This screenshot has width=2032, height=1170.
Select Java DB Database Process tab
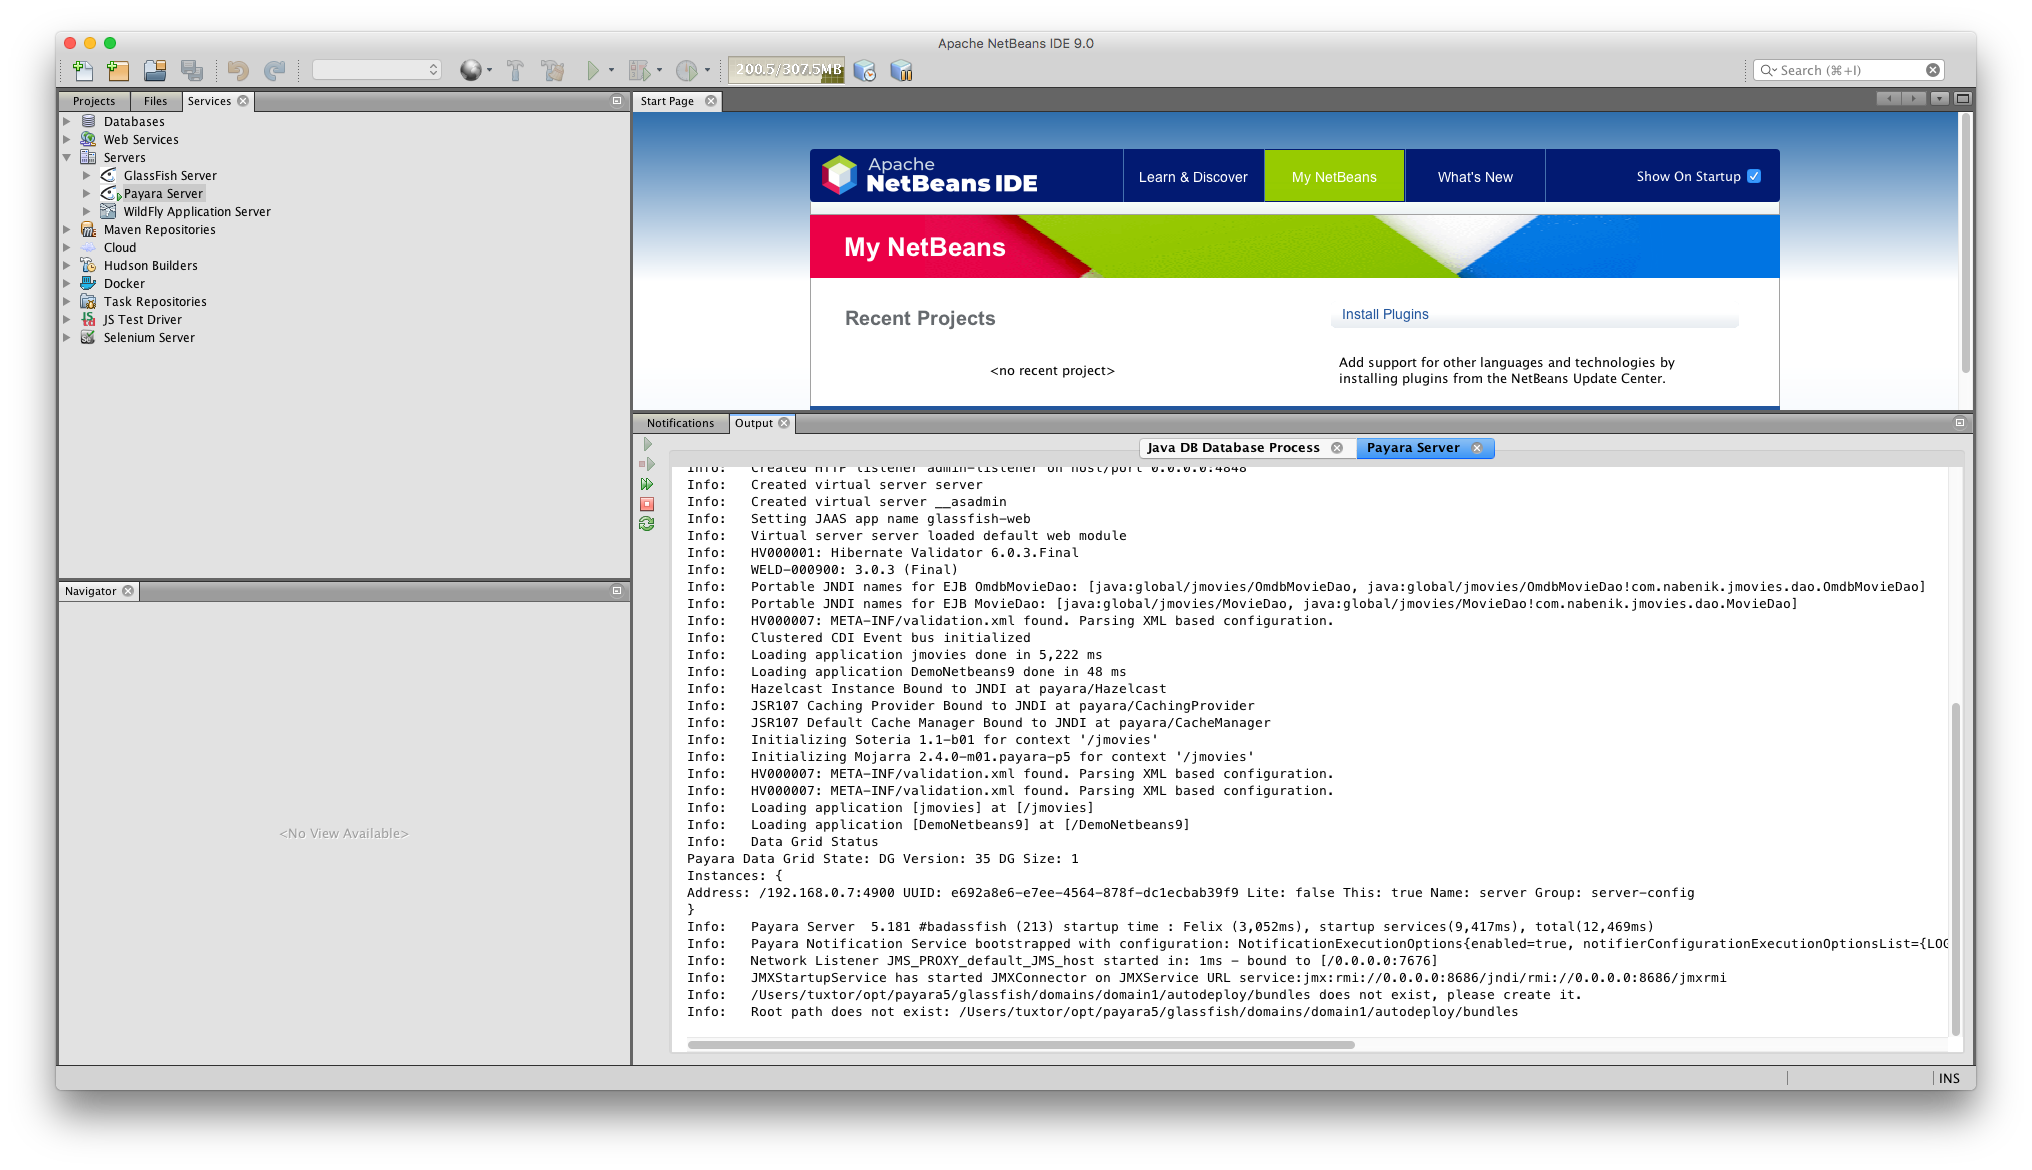click(1232, 447)
